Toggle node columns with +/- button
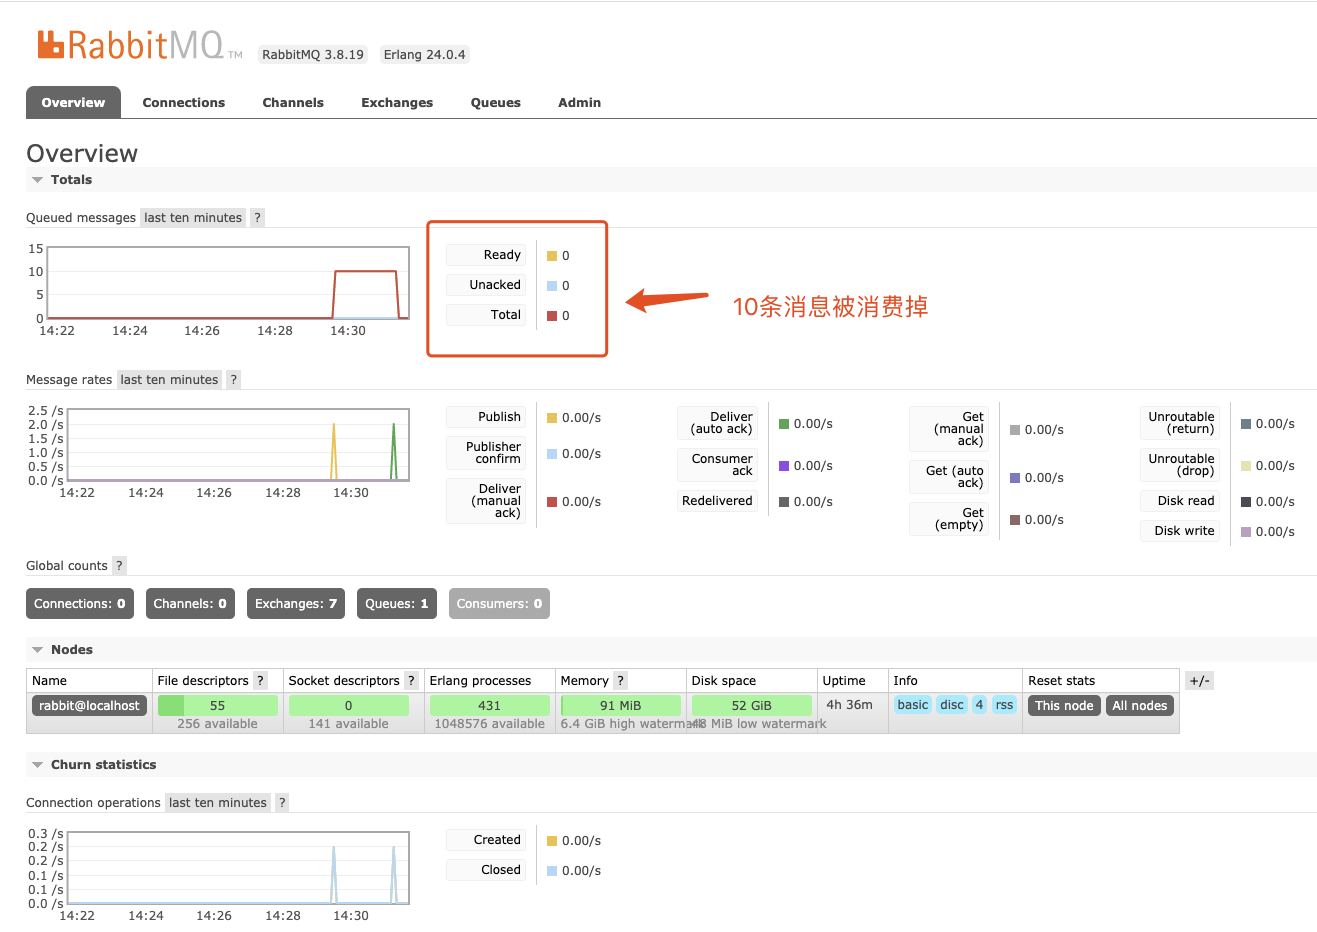Viewport: 1317px width, 932px height. pyautogui.click(x=1199, y=681)
